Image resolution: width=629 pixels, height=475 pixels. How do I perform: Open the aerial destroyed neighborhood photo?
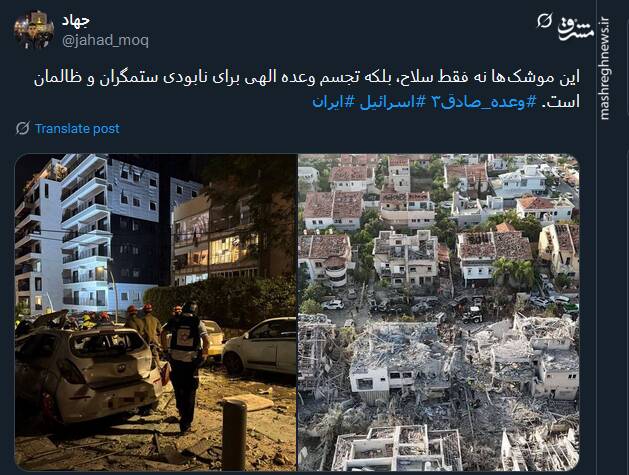pyautogui.click(x=438, y=312)
